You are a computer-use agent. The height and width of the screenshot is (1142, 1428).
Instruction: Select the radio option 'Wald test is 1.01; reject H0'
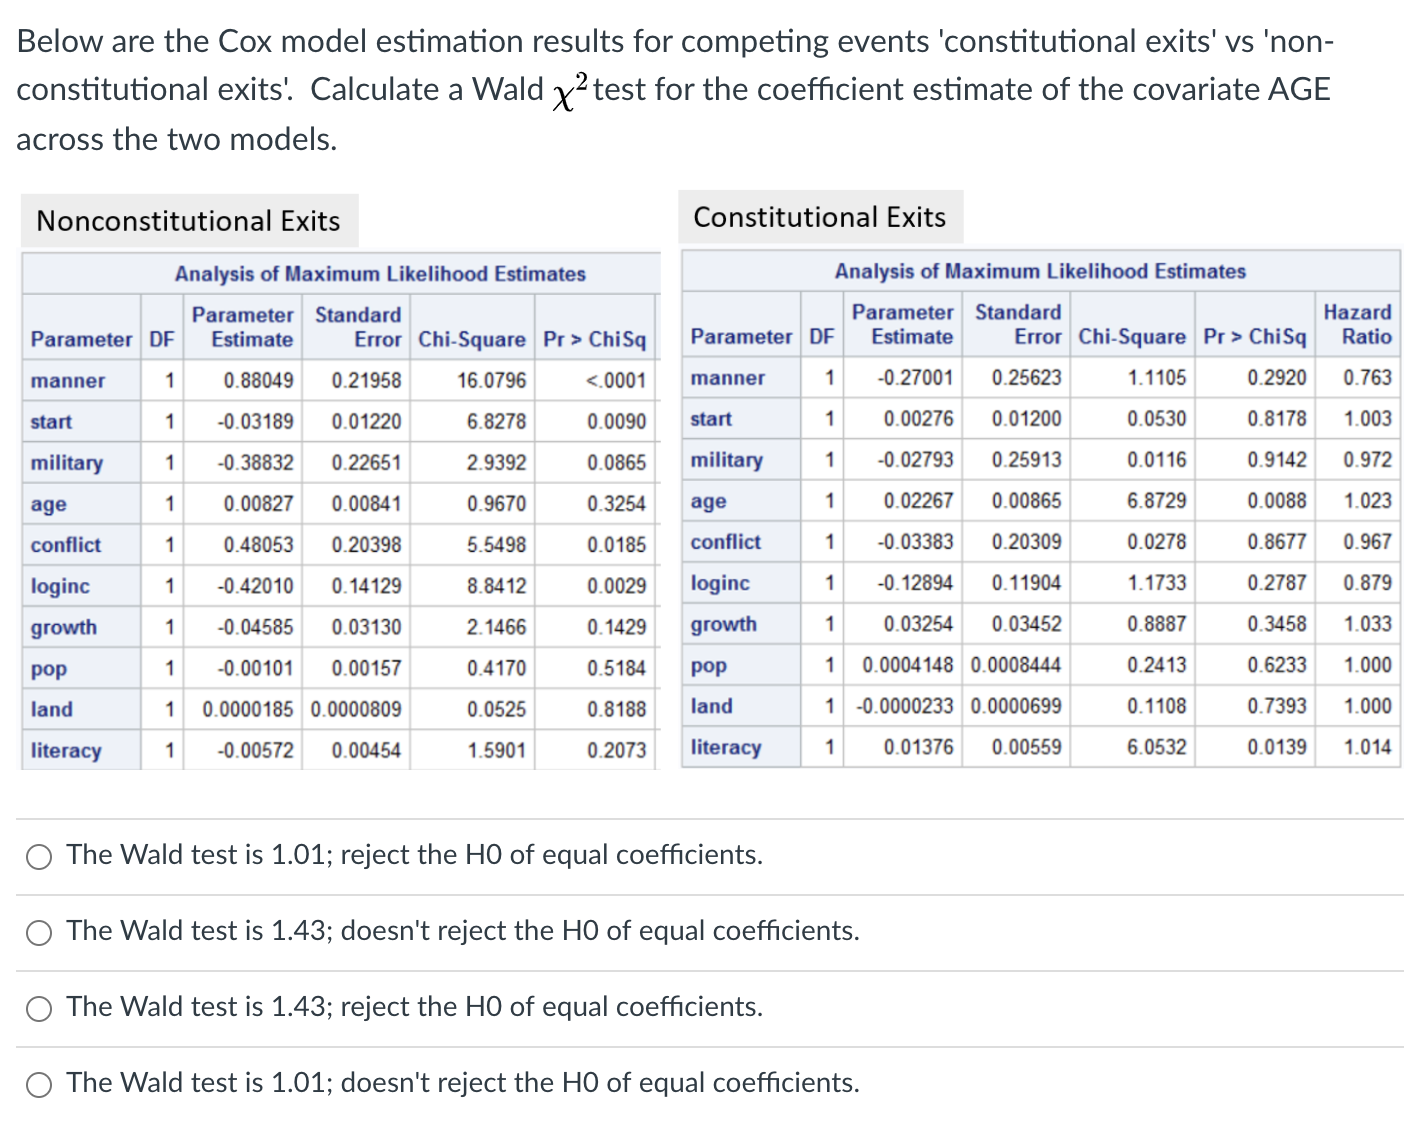[x=39, y=856]
